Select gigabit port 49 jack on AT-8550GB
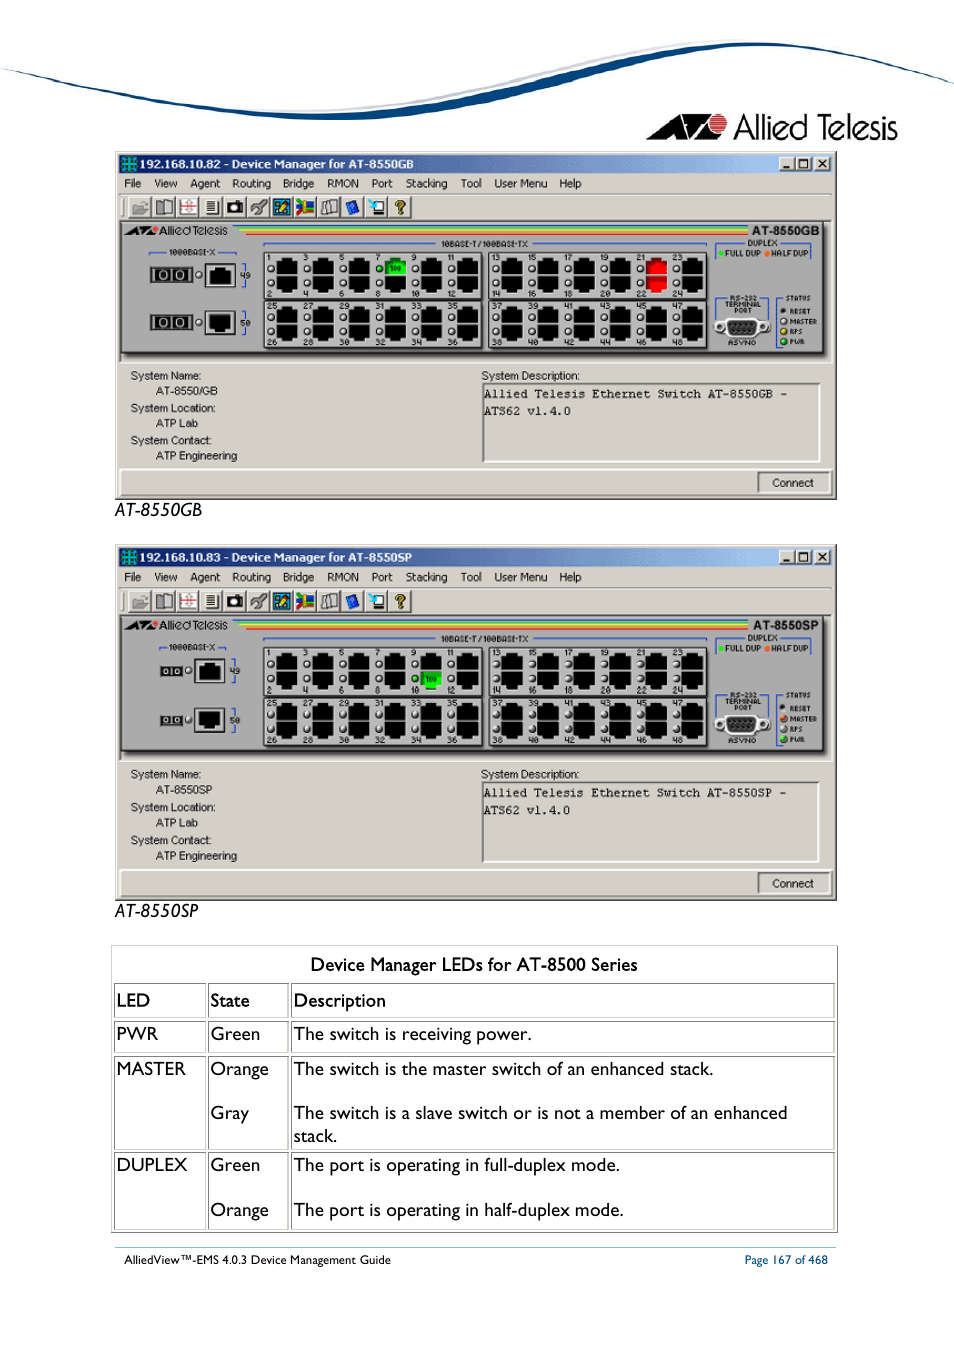 click(221, 275)
